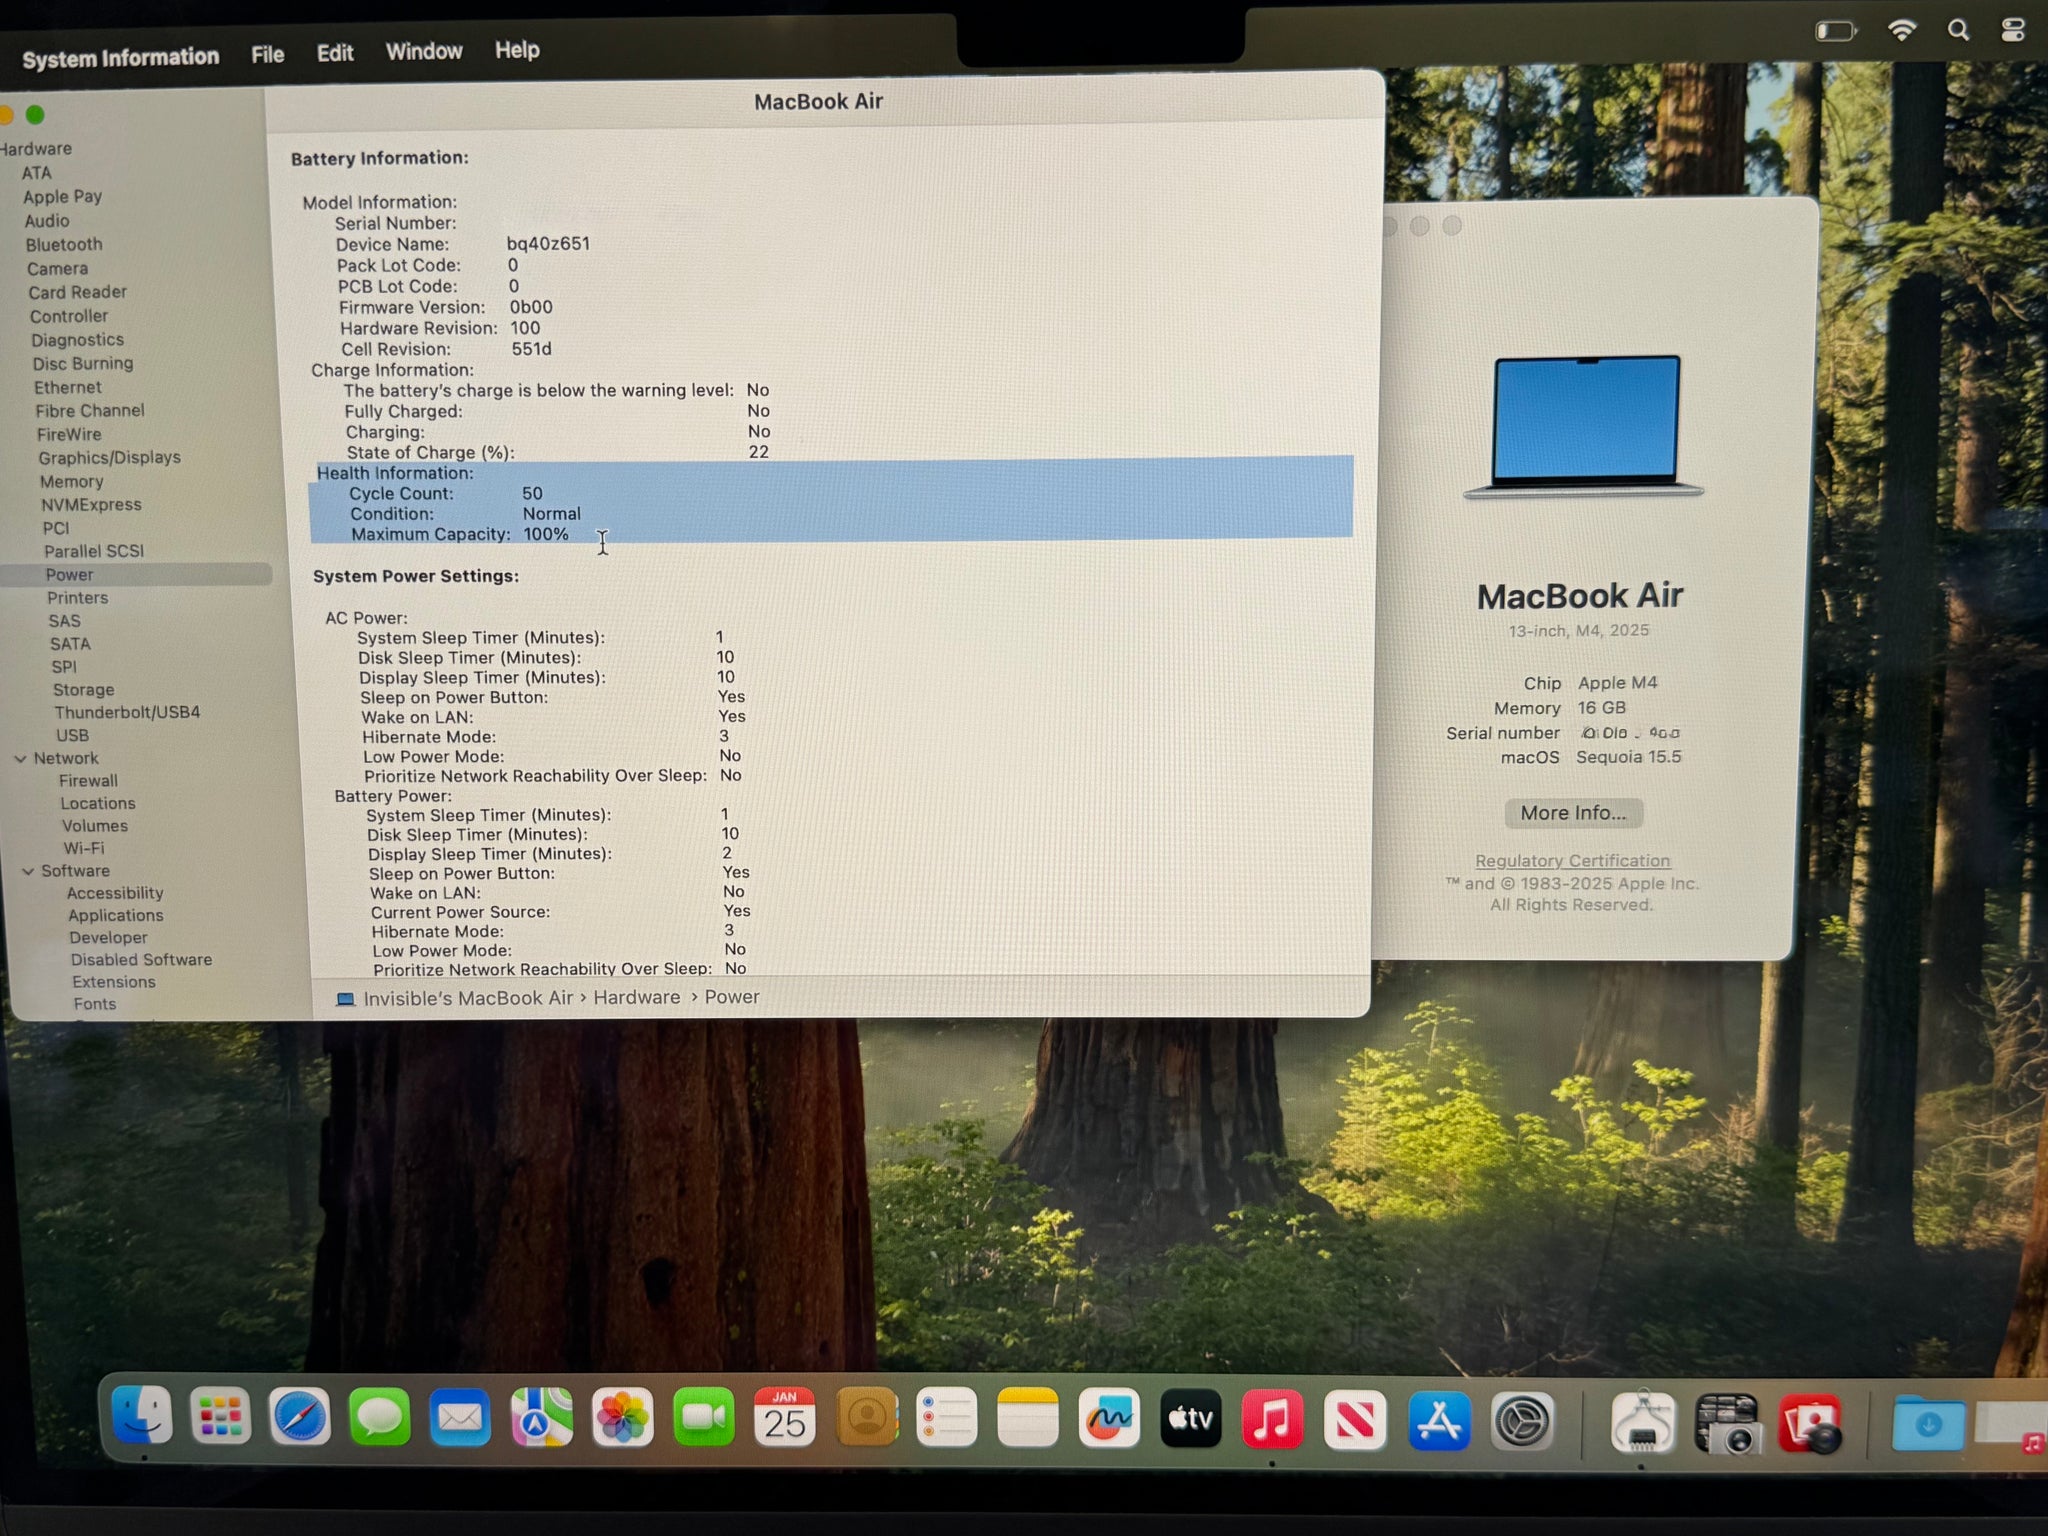Collapse the Software section chevron
Image resolution: width=2048 pixels, height=1536 pixels.
tap(28, 871)
